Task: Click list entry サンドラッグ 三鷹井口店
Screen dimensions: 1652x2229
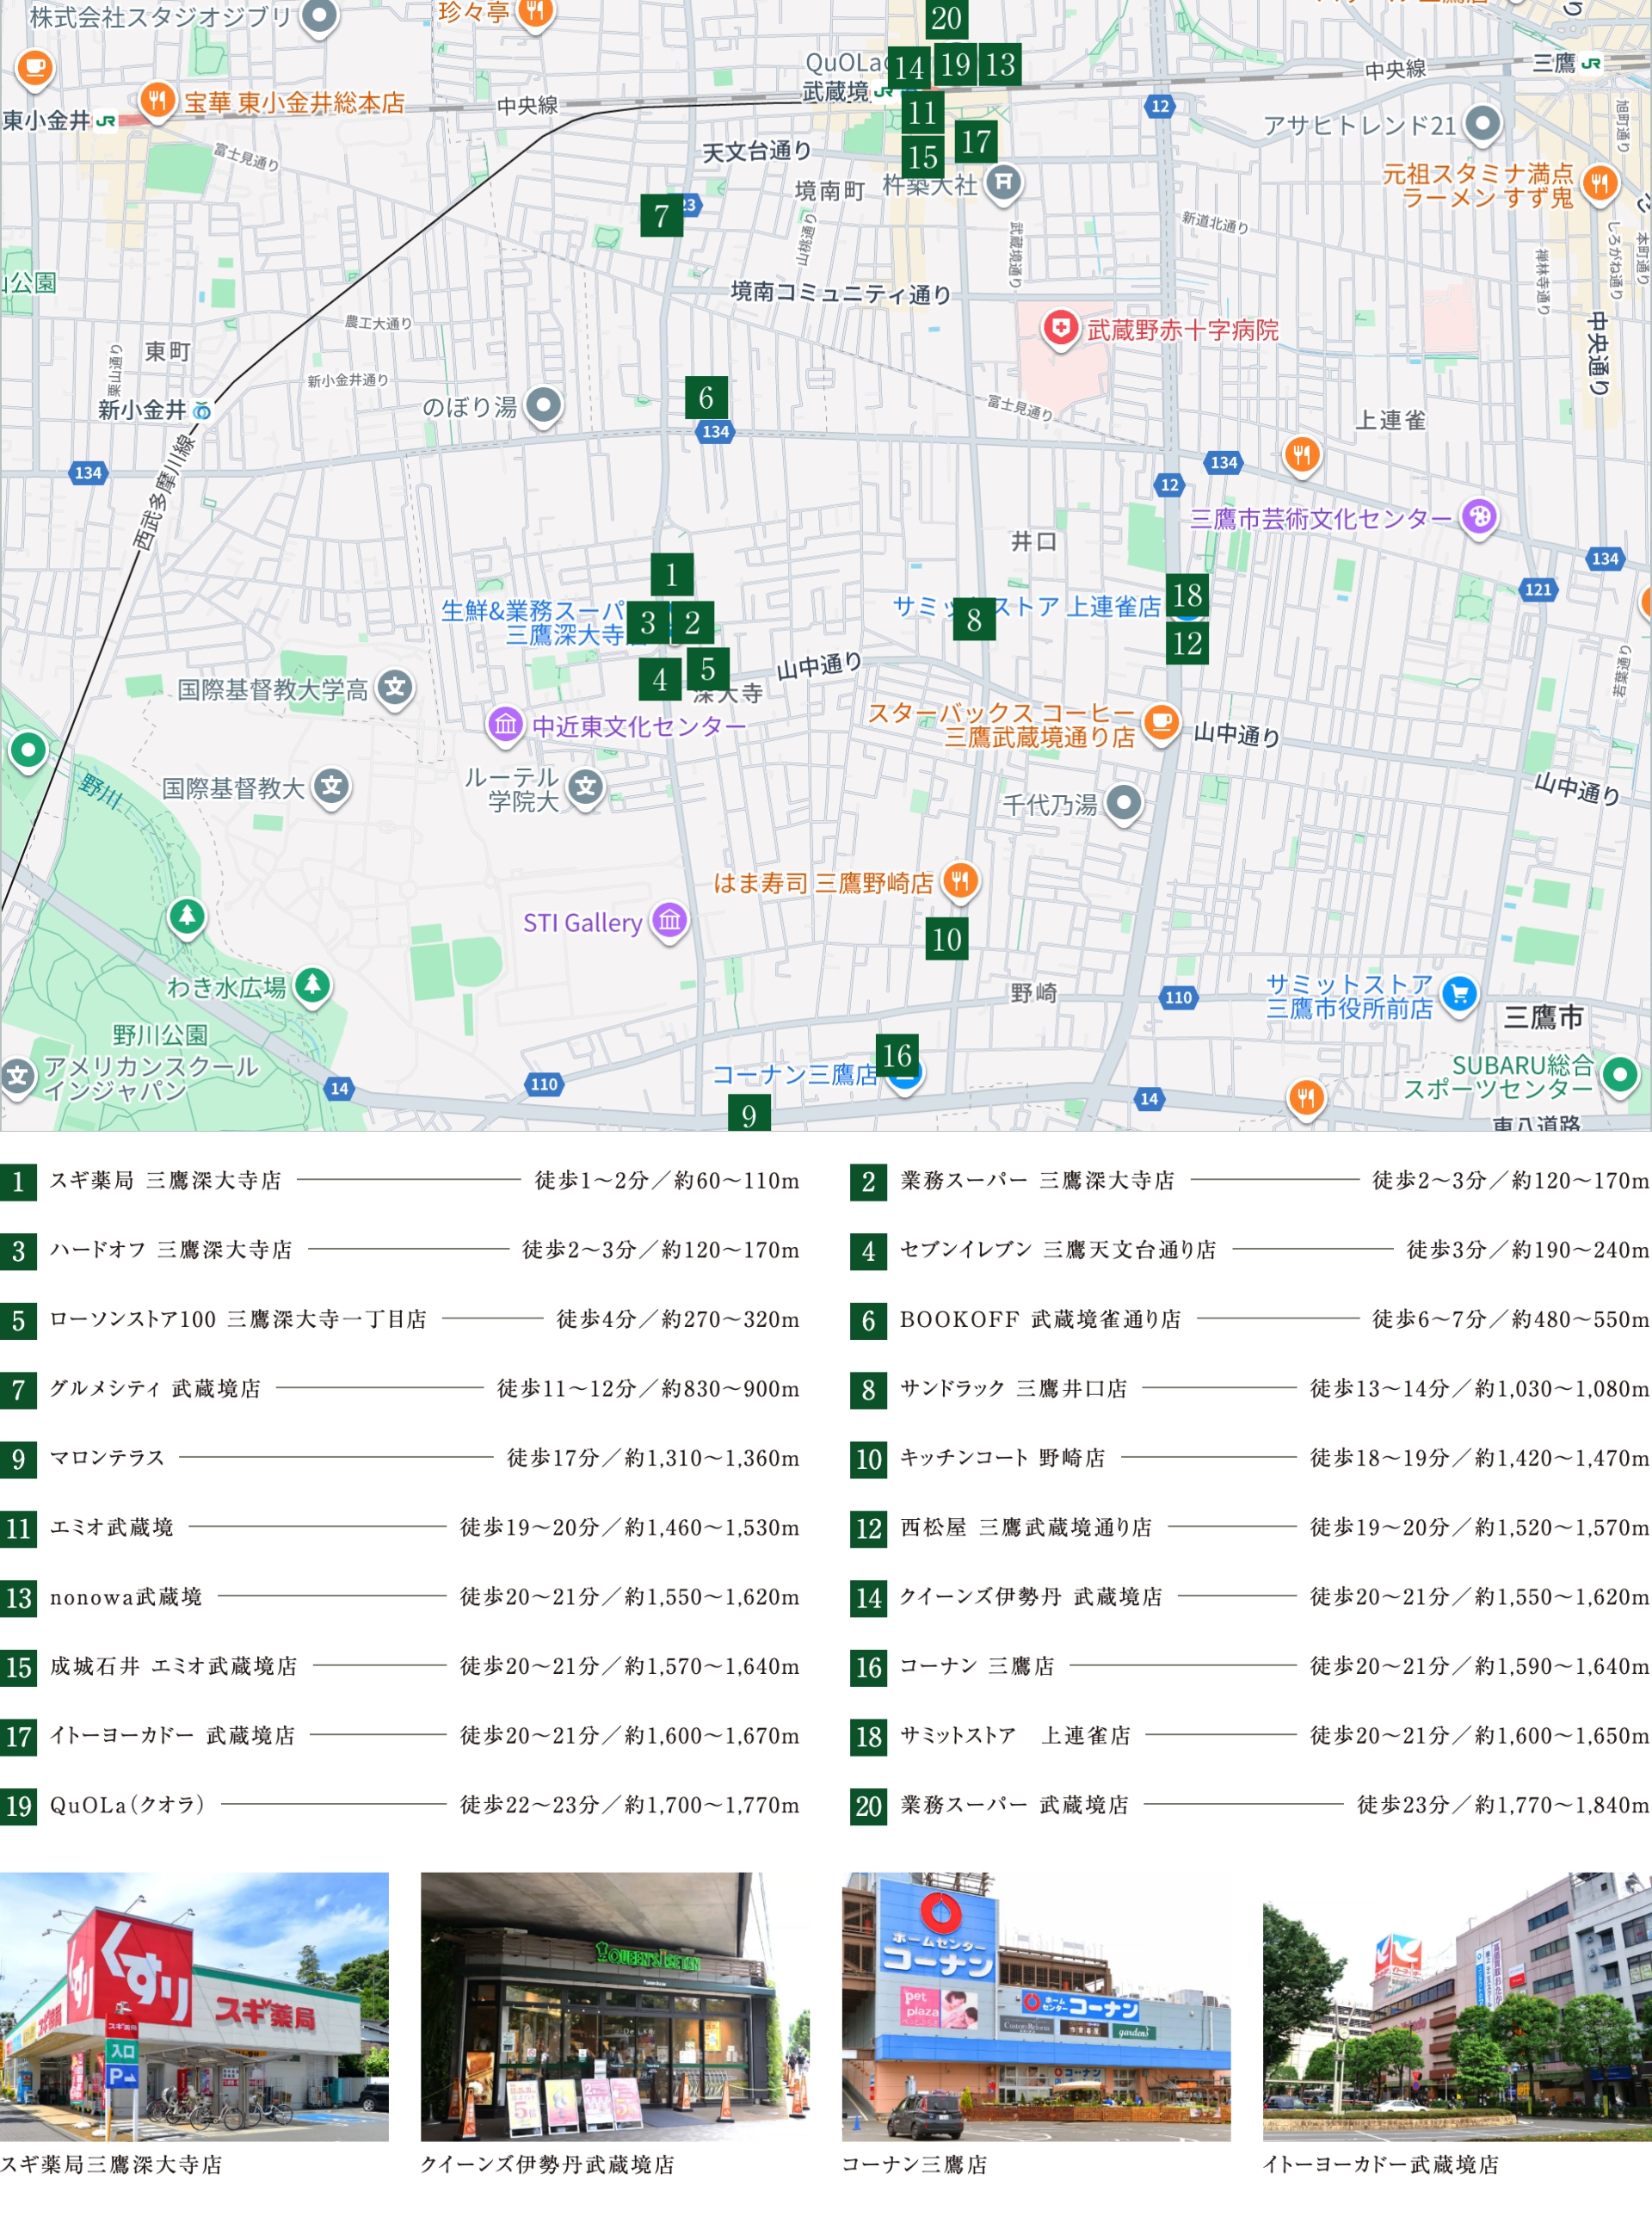Action: (x=1250, y=1389)
